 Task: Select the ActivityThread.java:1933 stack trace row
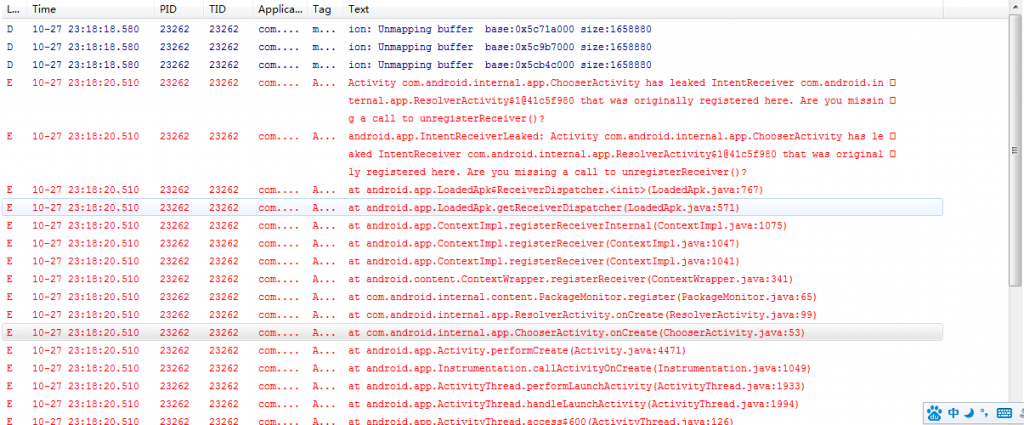472,386
